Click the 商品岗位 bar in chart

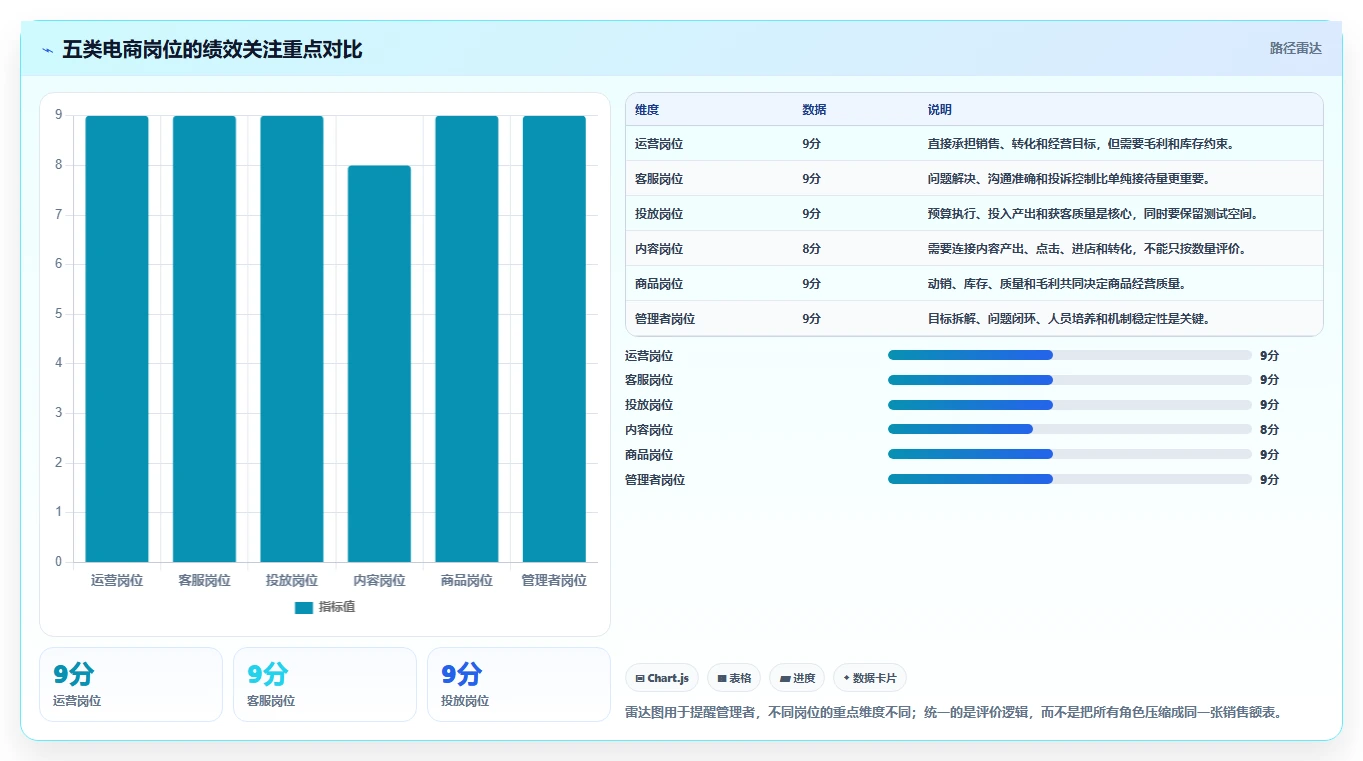point(467,339)
